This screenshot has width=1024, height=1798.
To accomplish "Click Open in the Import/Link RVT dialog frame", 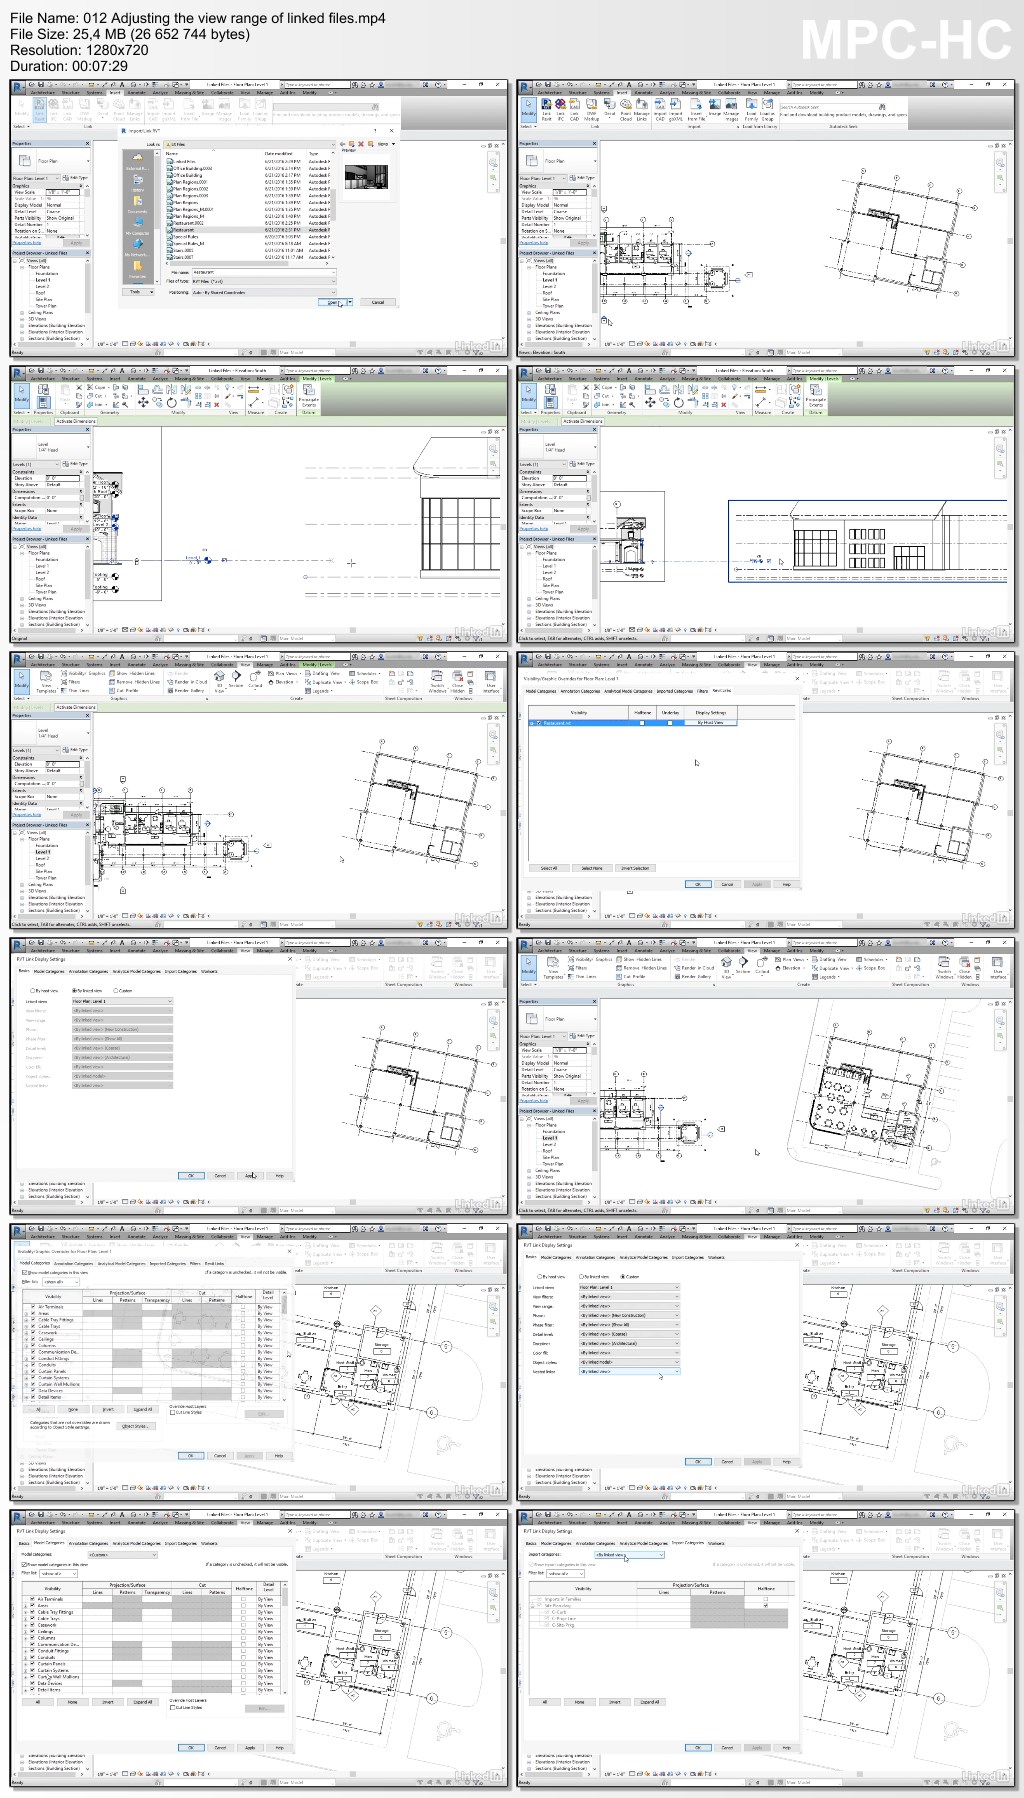I will (332, 302).
